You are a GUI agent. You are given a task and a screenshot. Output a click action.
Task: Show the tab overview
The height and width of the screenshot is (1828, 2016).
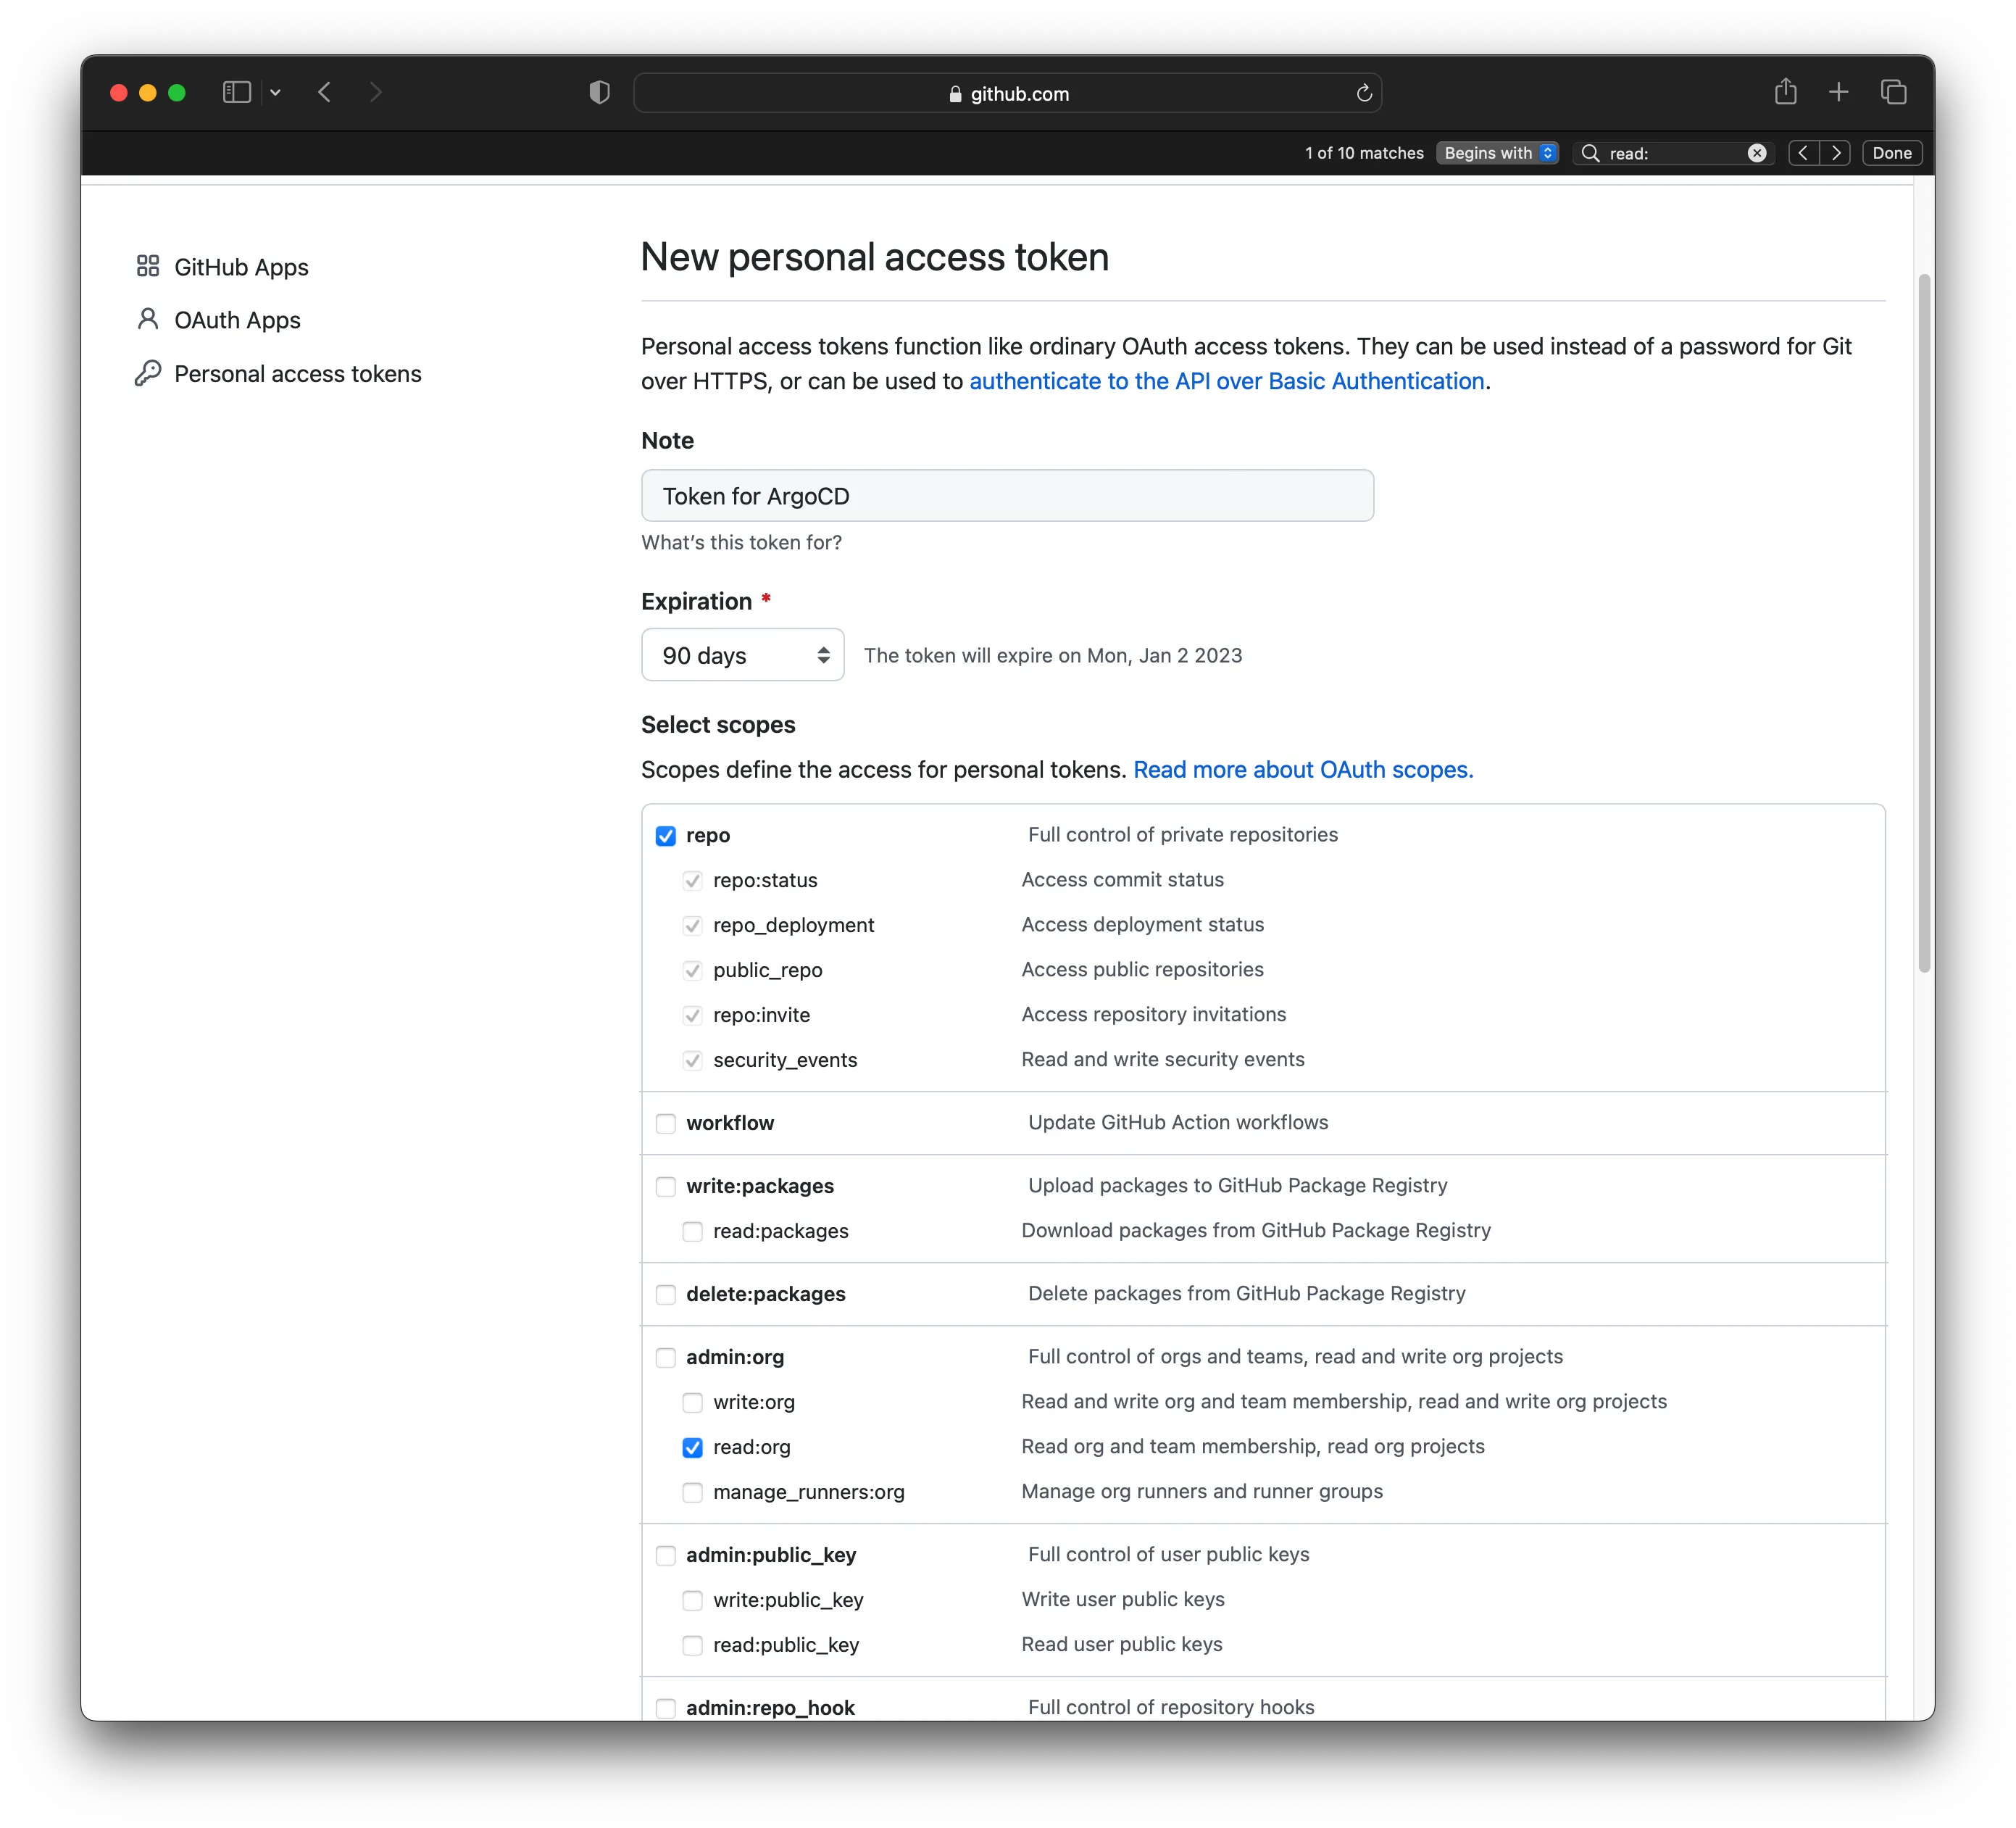click(1893, 92)
